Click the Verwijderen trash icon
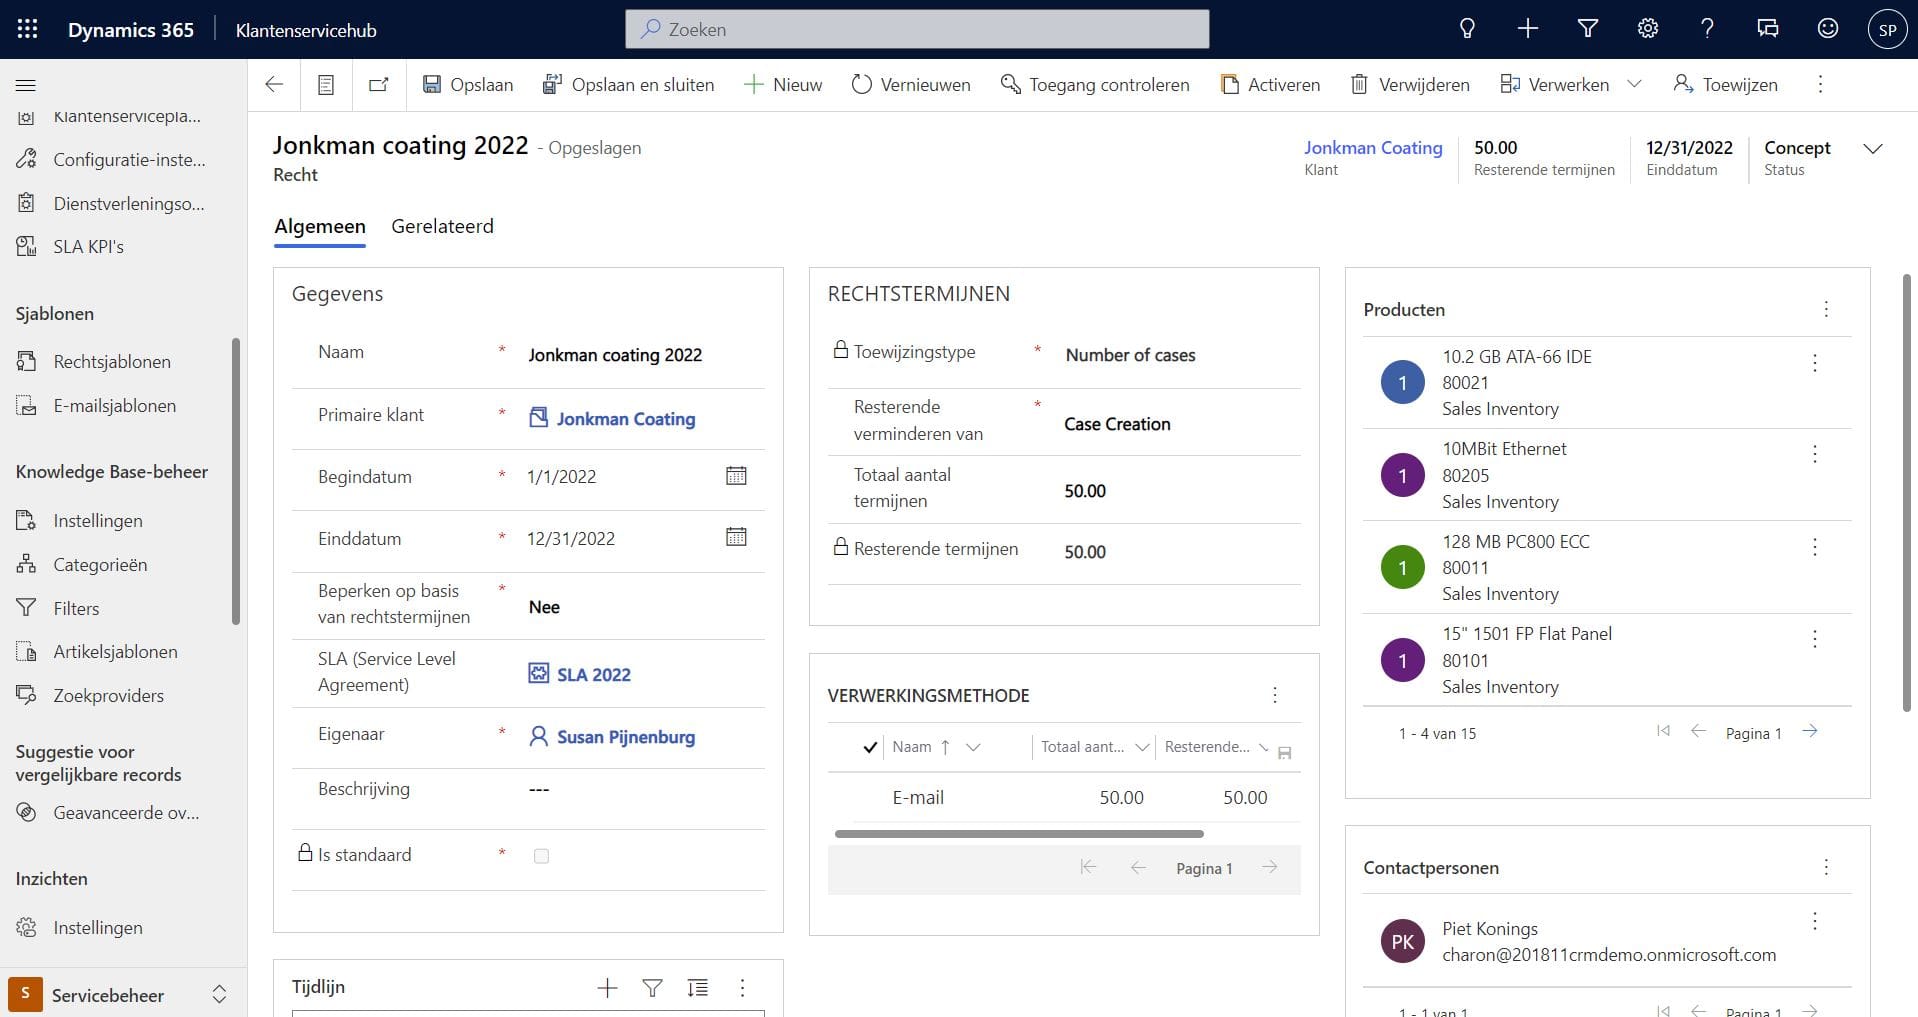 [1359, 85]
